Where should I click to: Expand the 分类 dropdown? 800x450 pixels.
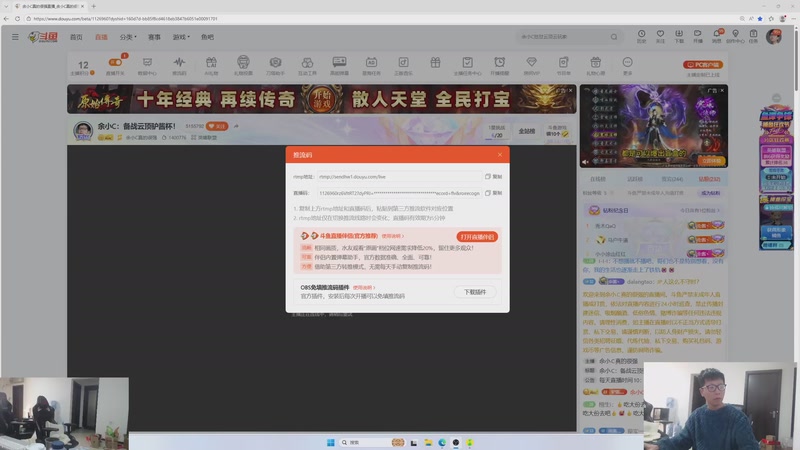(x=128, y=37)
